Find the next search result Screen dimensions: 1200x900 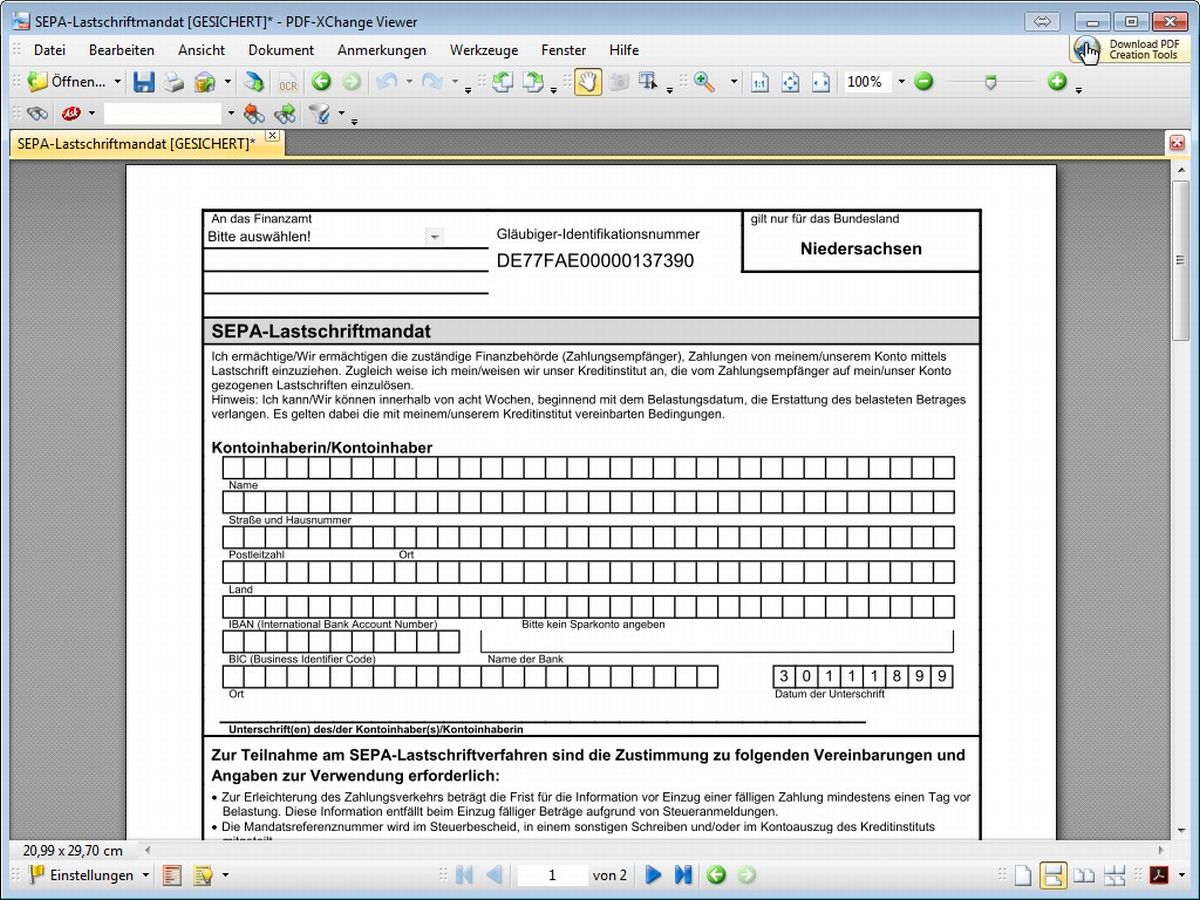tap(286, 113)
